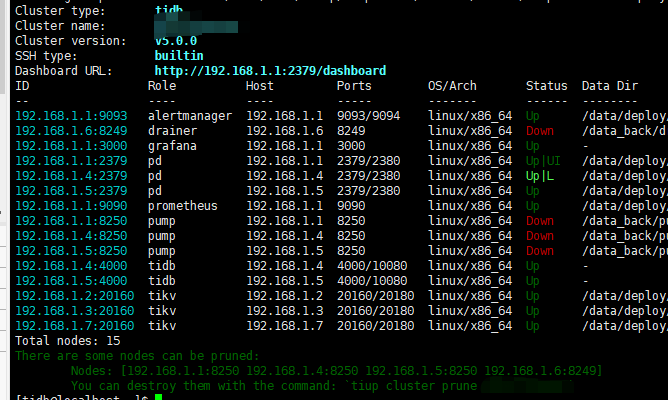668x400 pixels.
Task: Click ports 9093/9094 in alertmanager row
Action: point(369,116)
